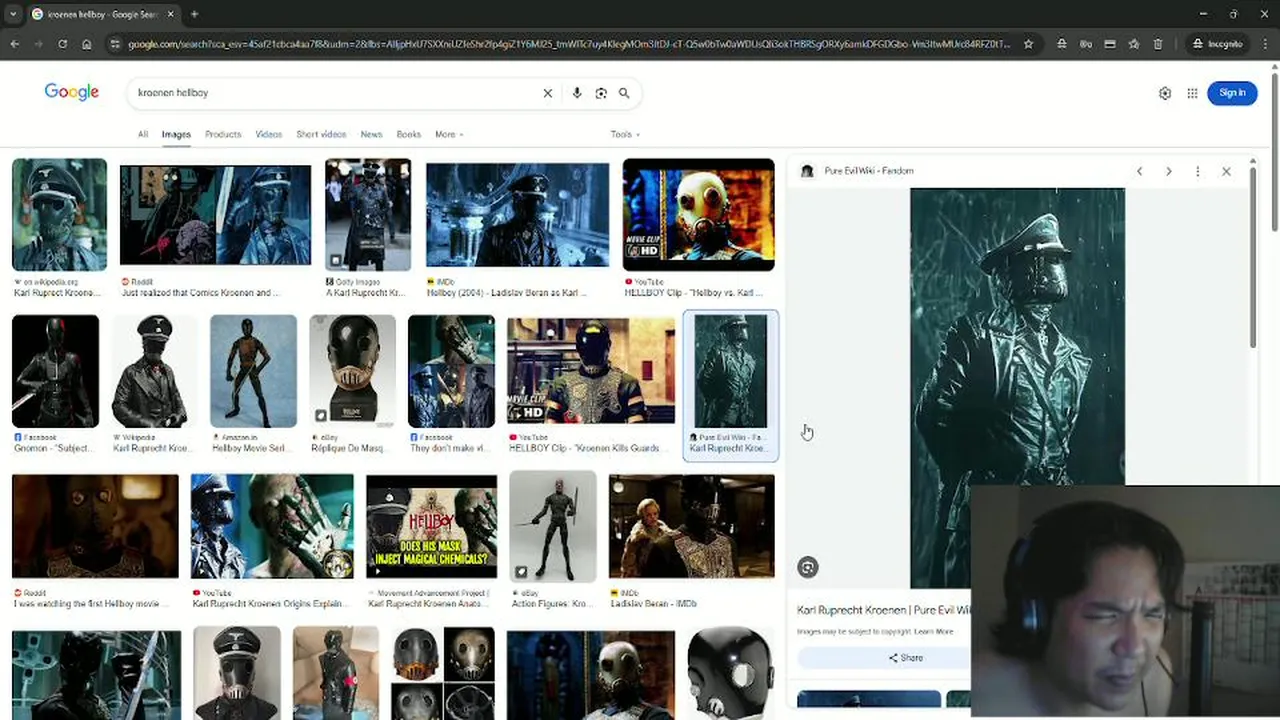This screenshot has width=1280, height=720.
Task: Open eBay Action Figures Kroenen thumbnail
Action: (x=552, y=527)
